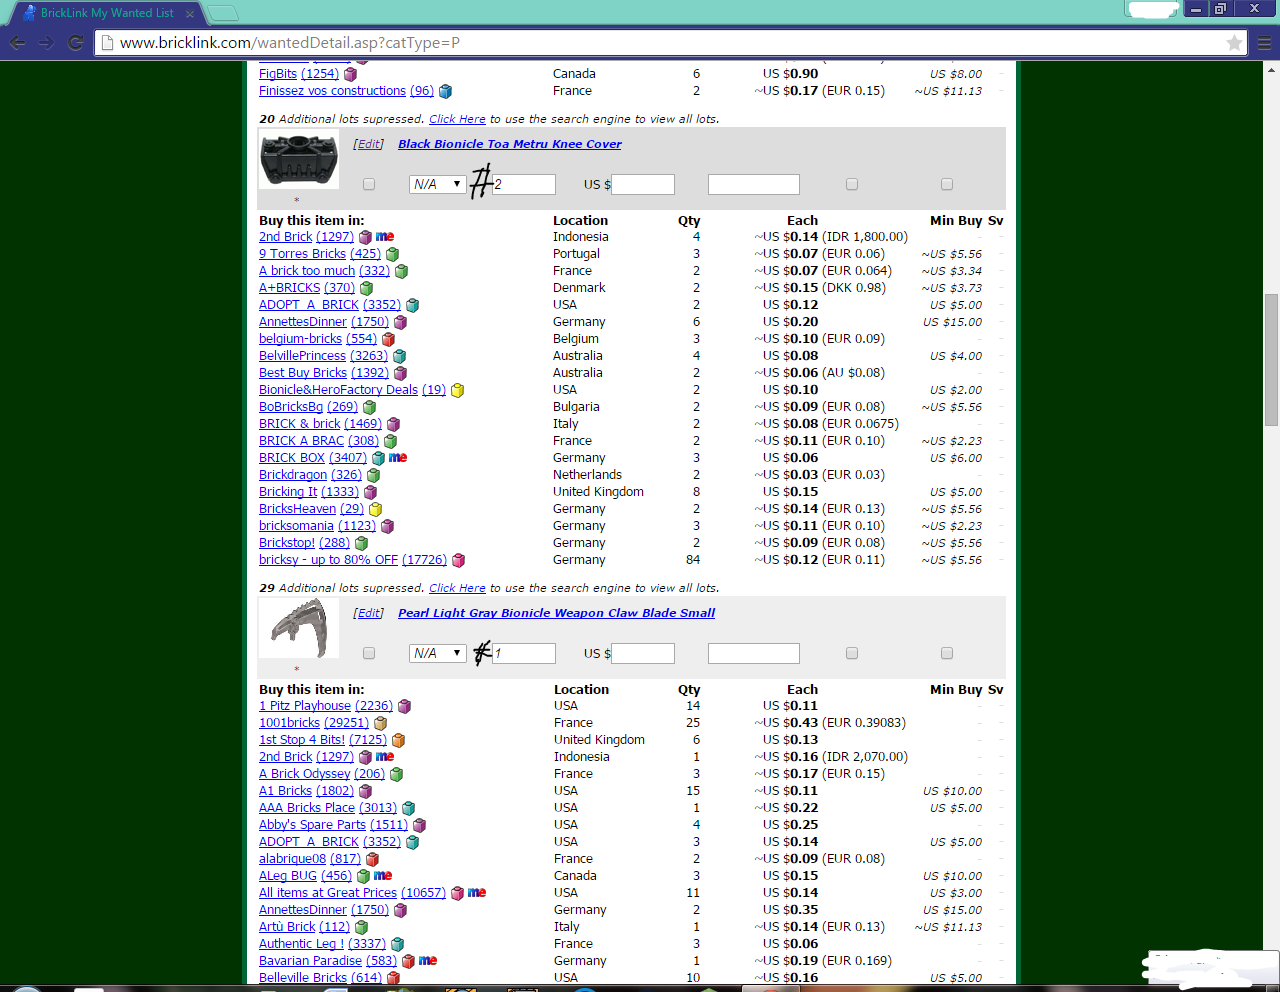This screenshot has height=992, width=1280.
Task: Click Edit for the Claw Blade Small item
Action: click(x=369, y=613)
